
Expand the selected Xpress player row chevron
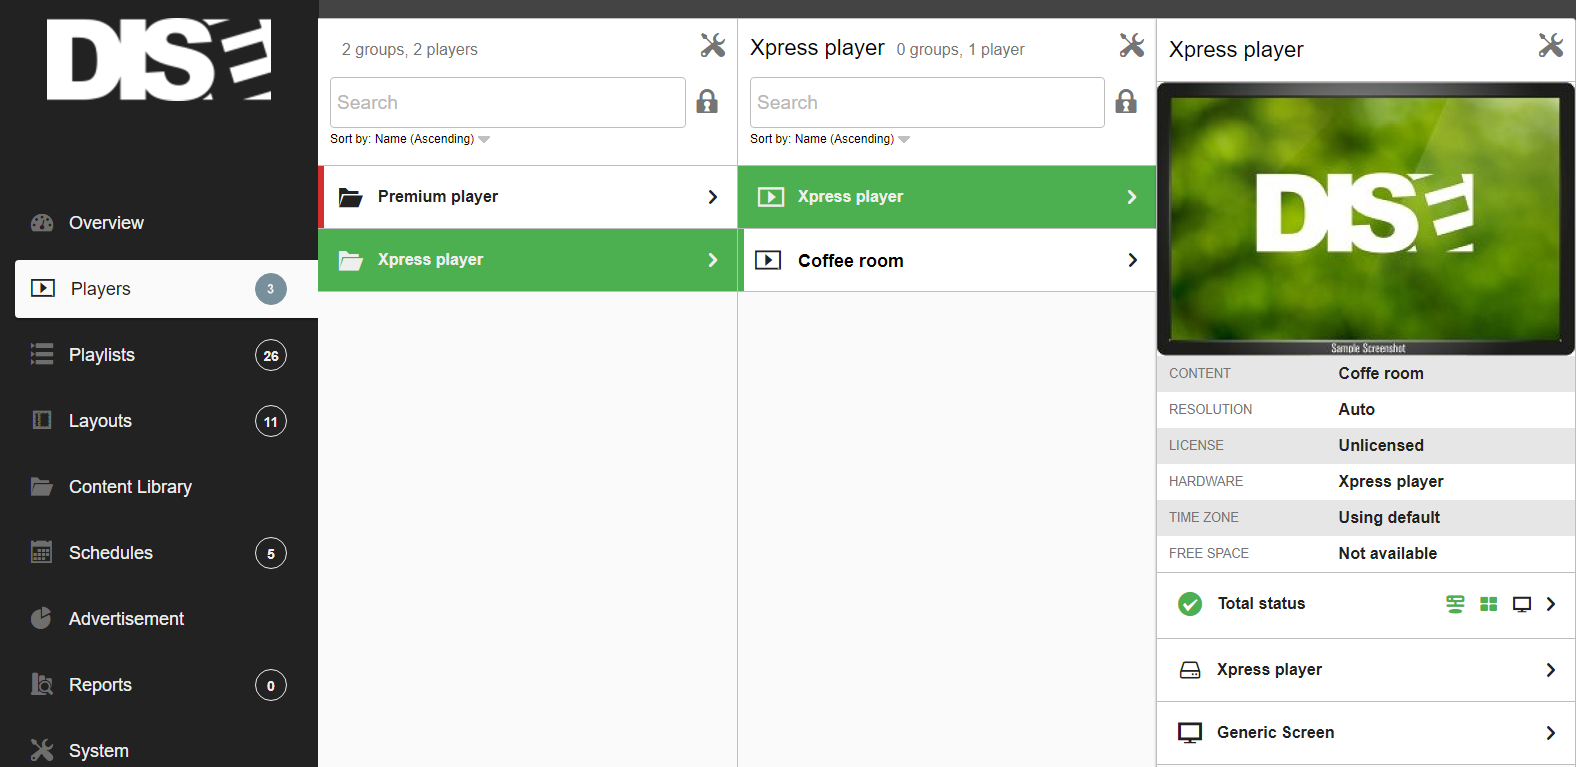(x=1132, y=197)
